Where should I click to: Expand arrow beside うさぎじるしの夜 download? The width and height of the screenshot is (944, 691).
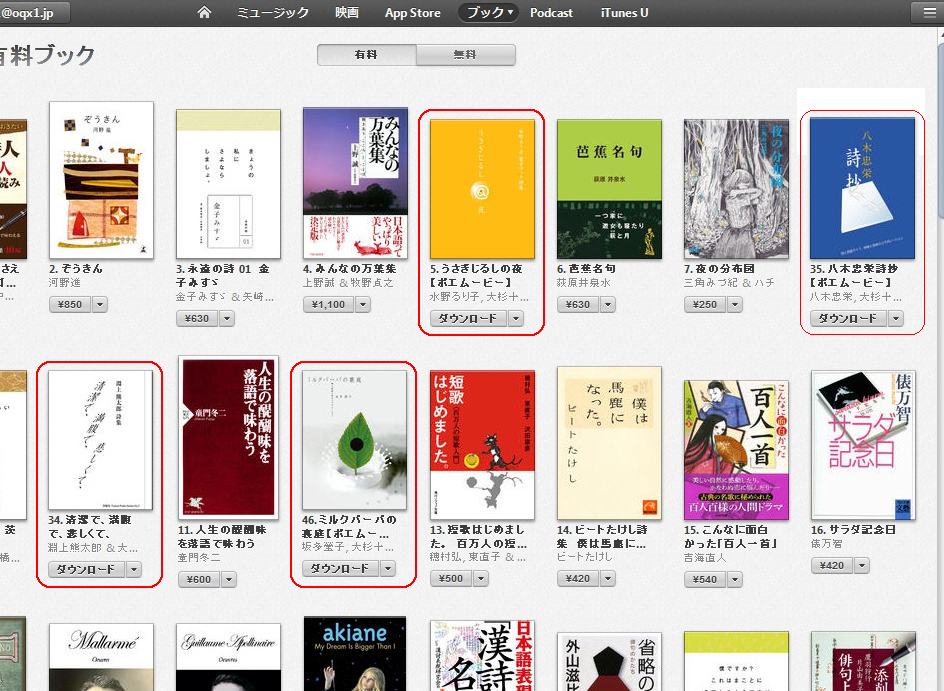click(516, 318)
